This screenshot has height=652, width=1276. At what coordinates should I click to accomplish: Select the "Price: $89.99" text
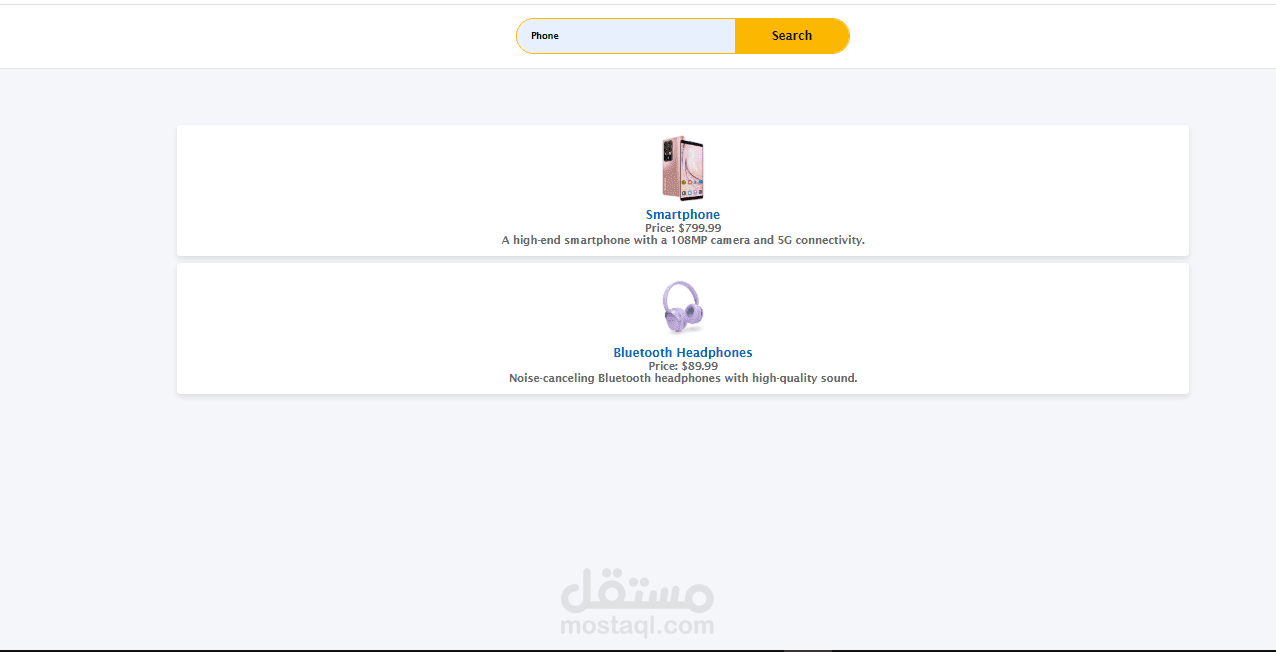683,366
